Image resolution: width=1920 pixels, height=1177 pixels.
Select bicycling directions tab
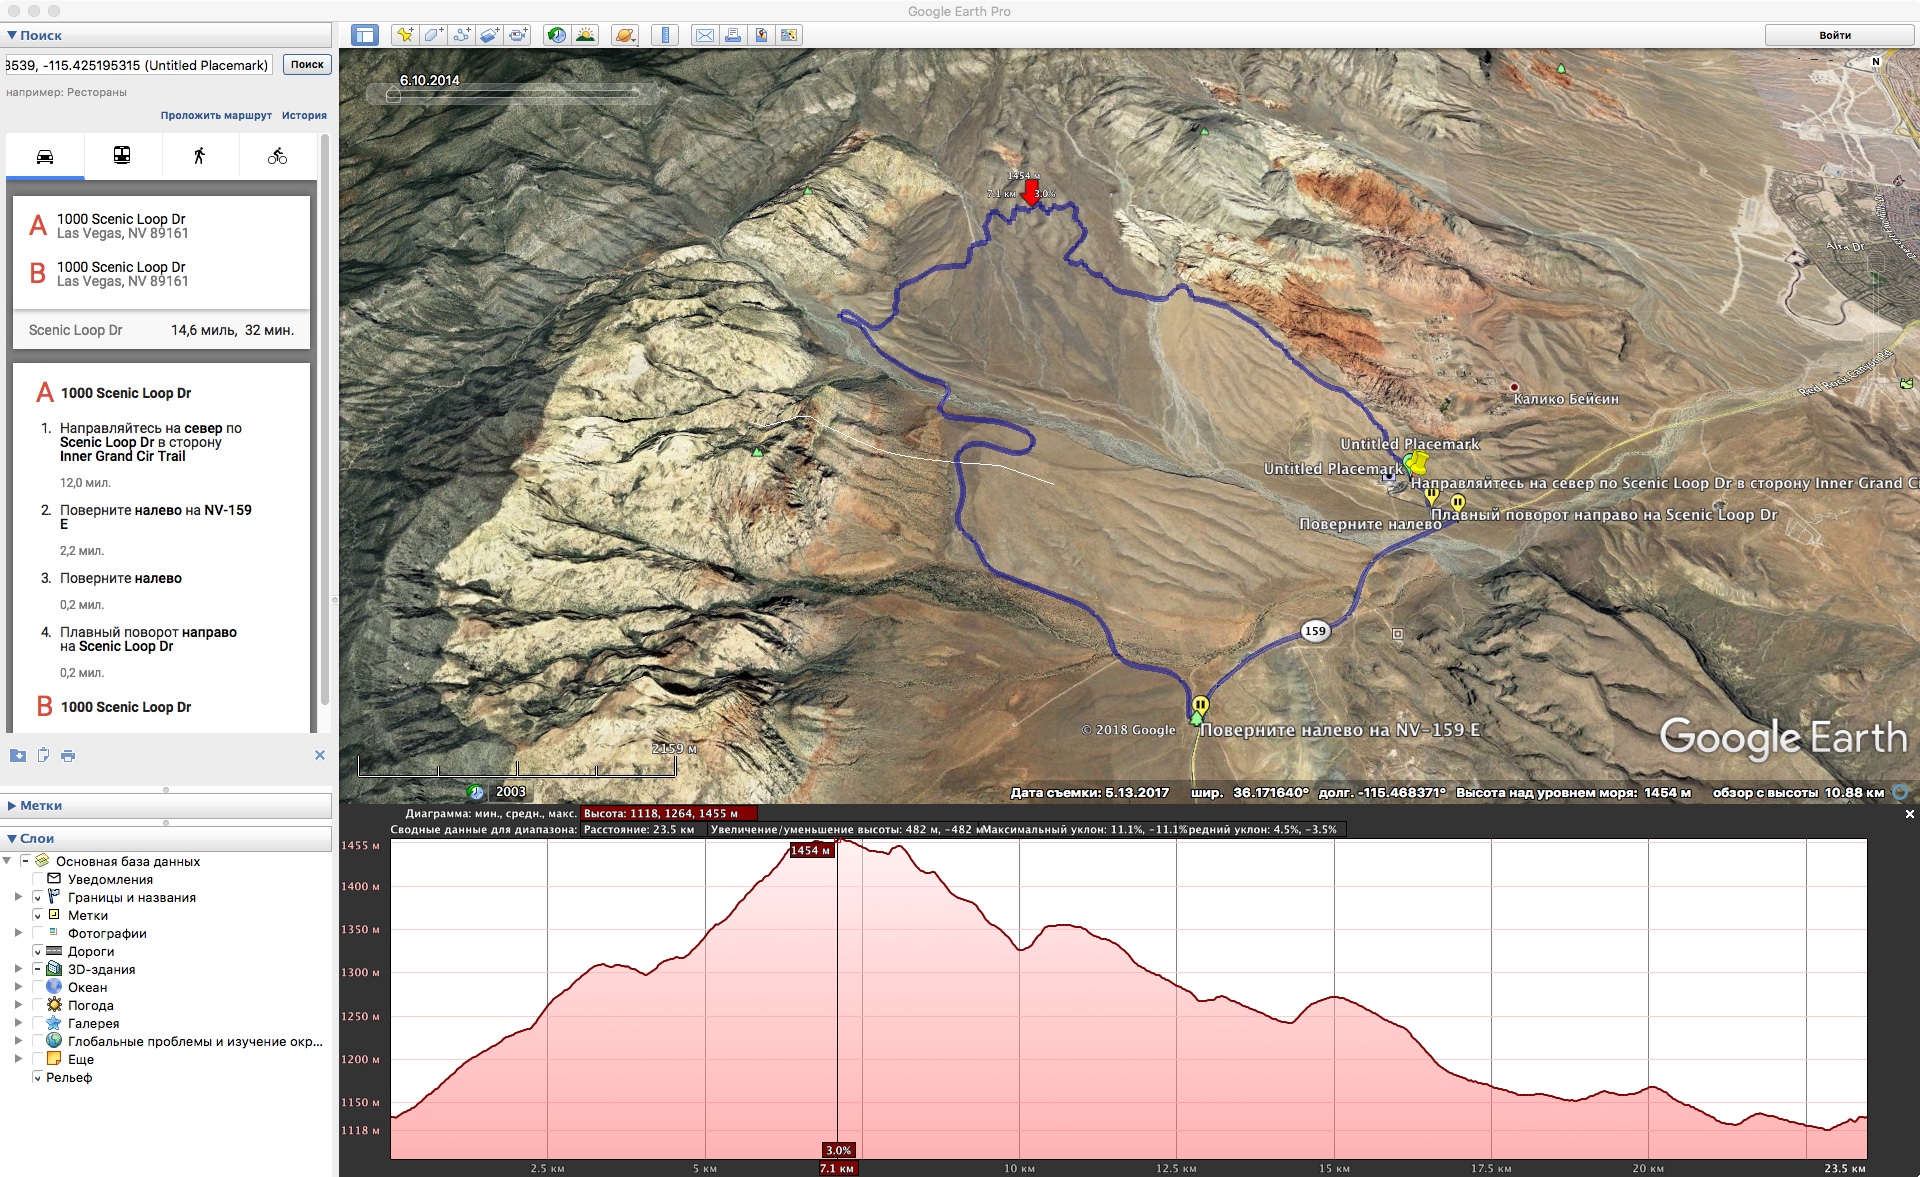tap(277, 156)
